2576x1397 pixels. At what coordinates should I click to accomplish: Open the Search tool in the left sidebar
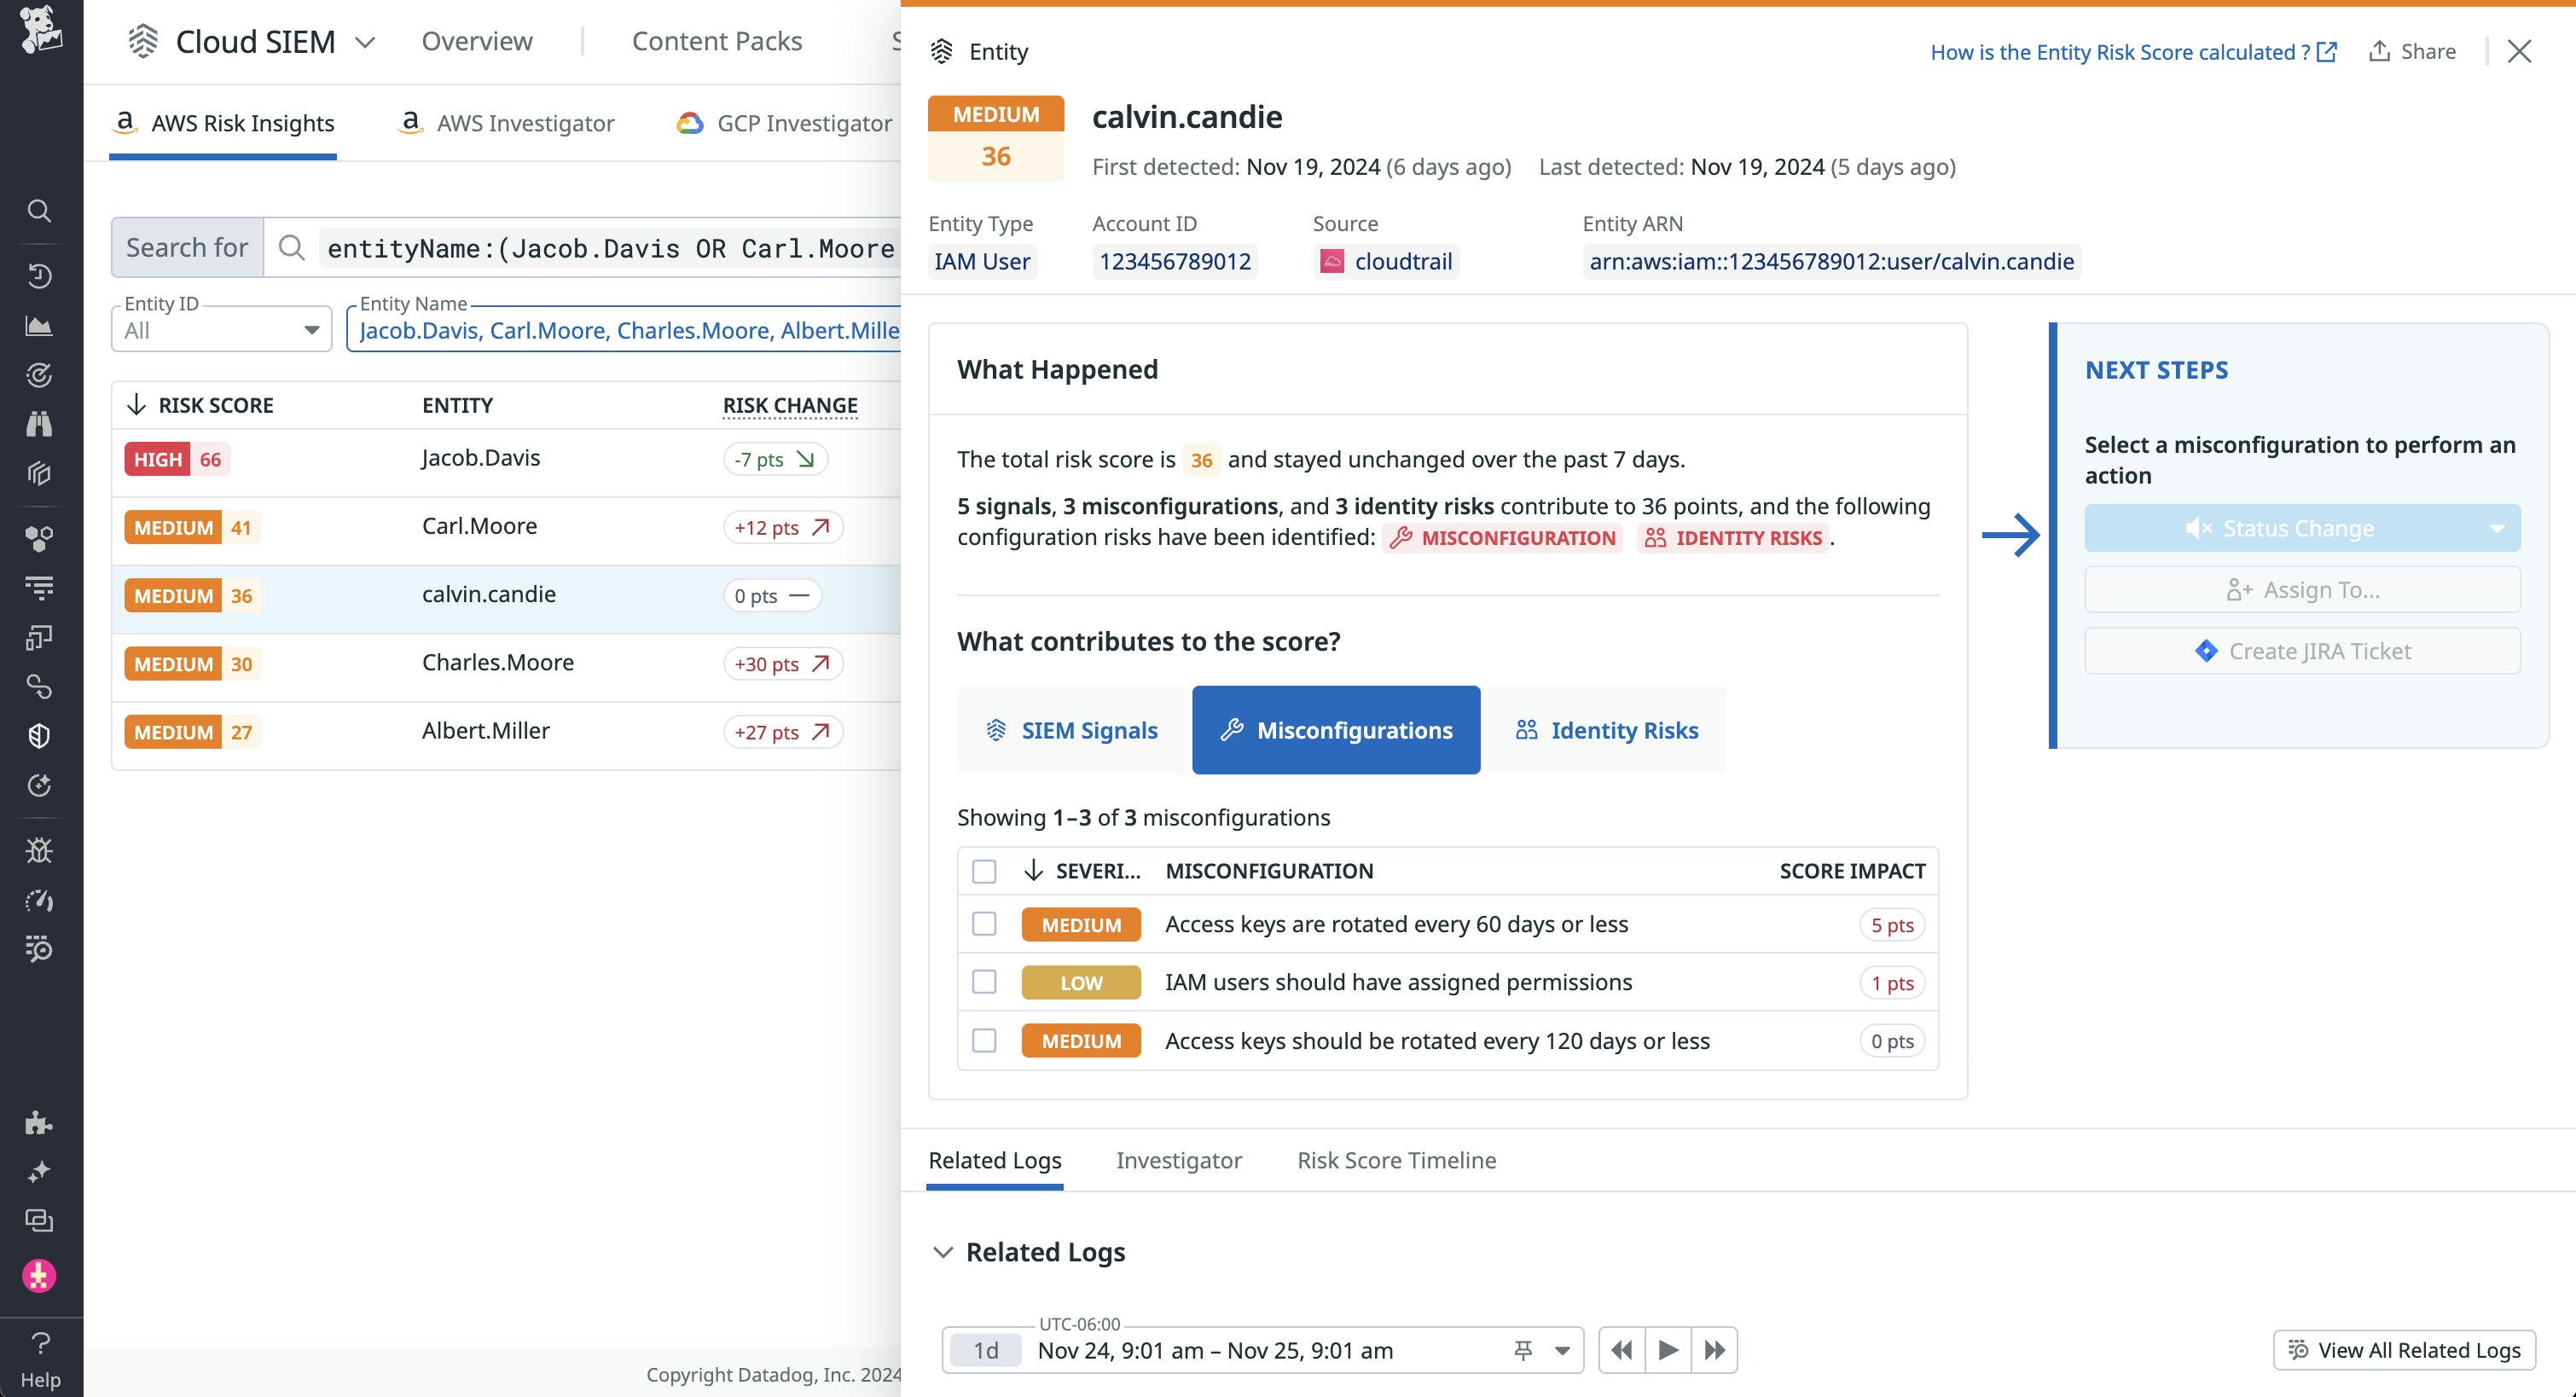[39, 210]
